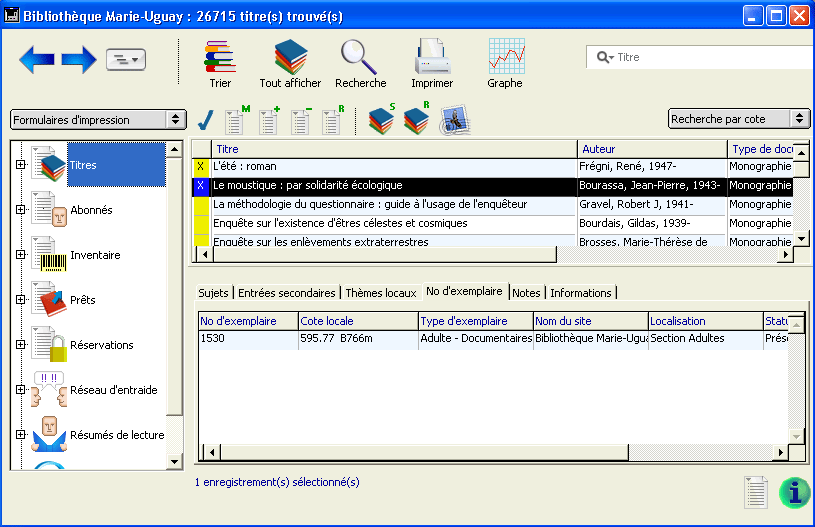Screen dimensions: 815x527
Task: Toggle the yellow mark beside La méthodologie du questionnaire
Action: [201, 205]
